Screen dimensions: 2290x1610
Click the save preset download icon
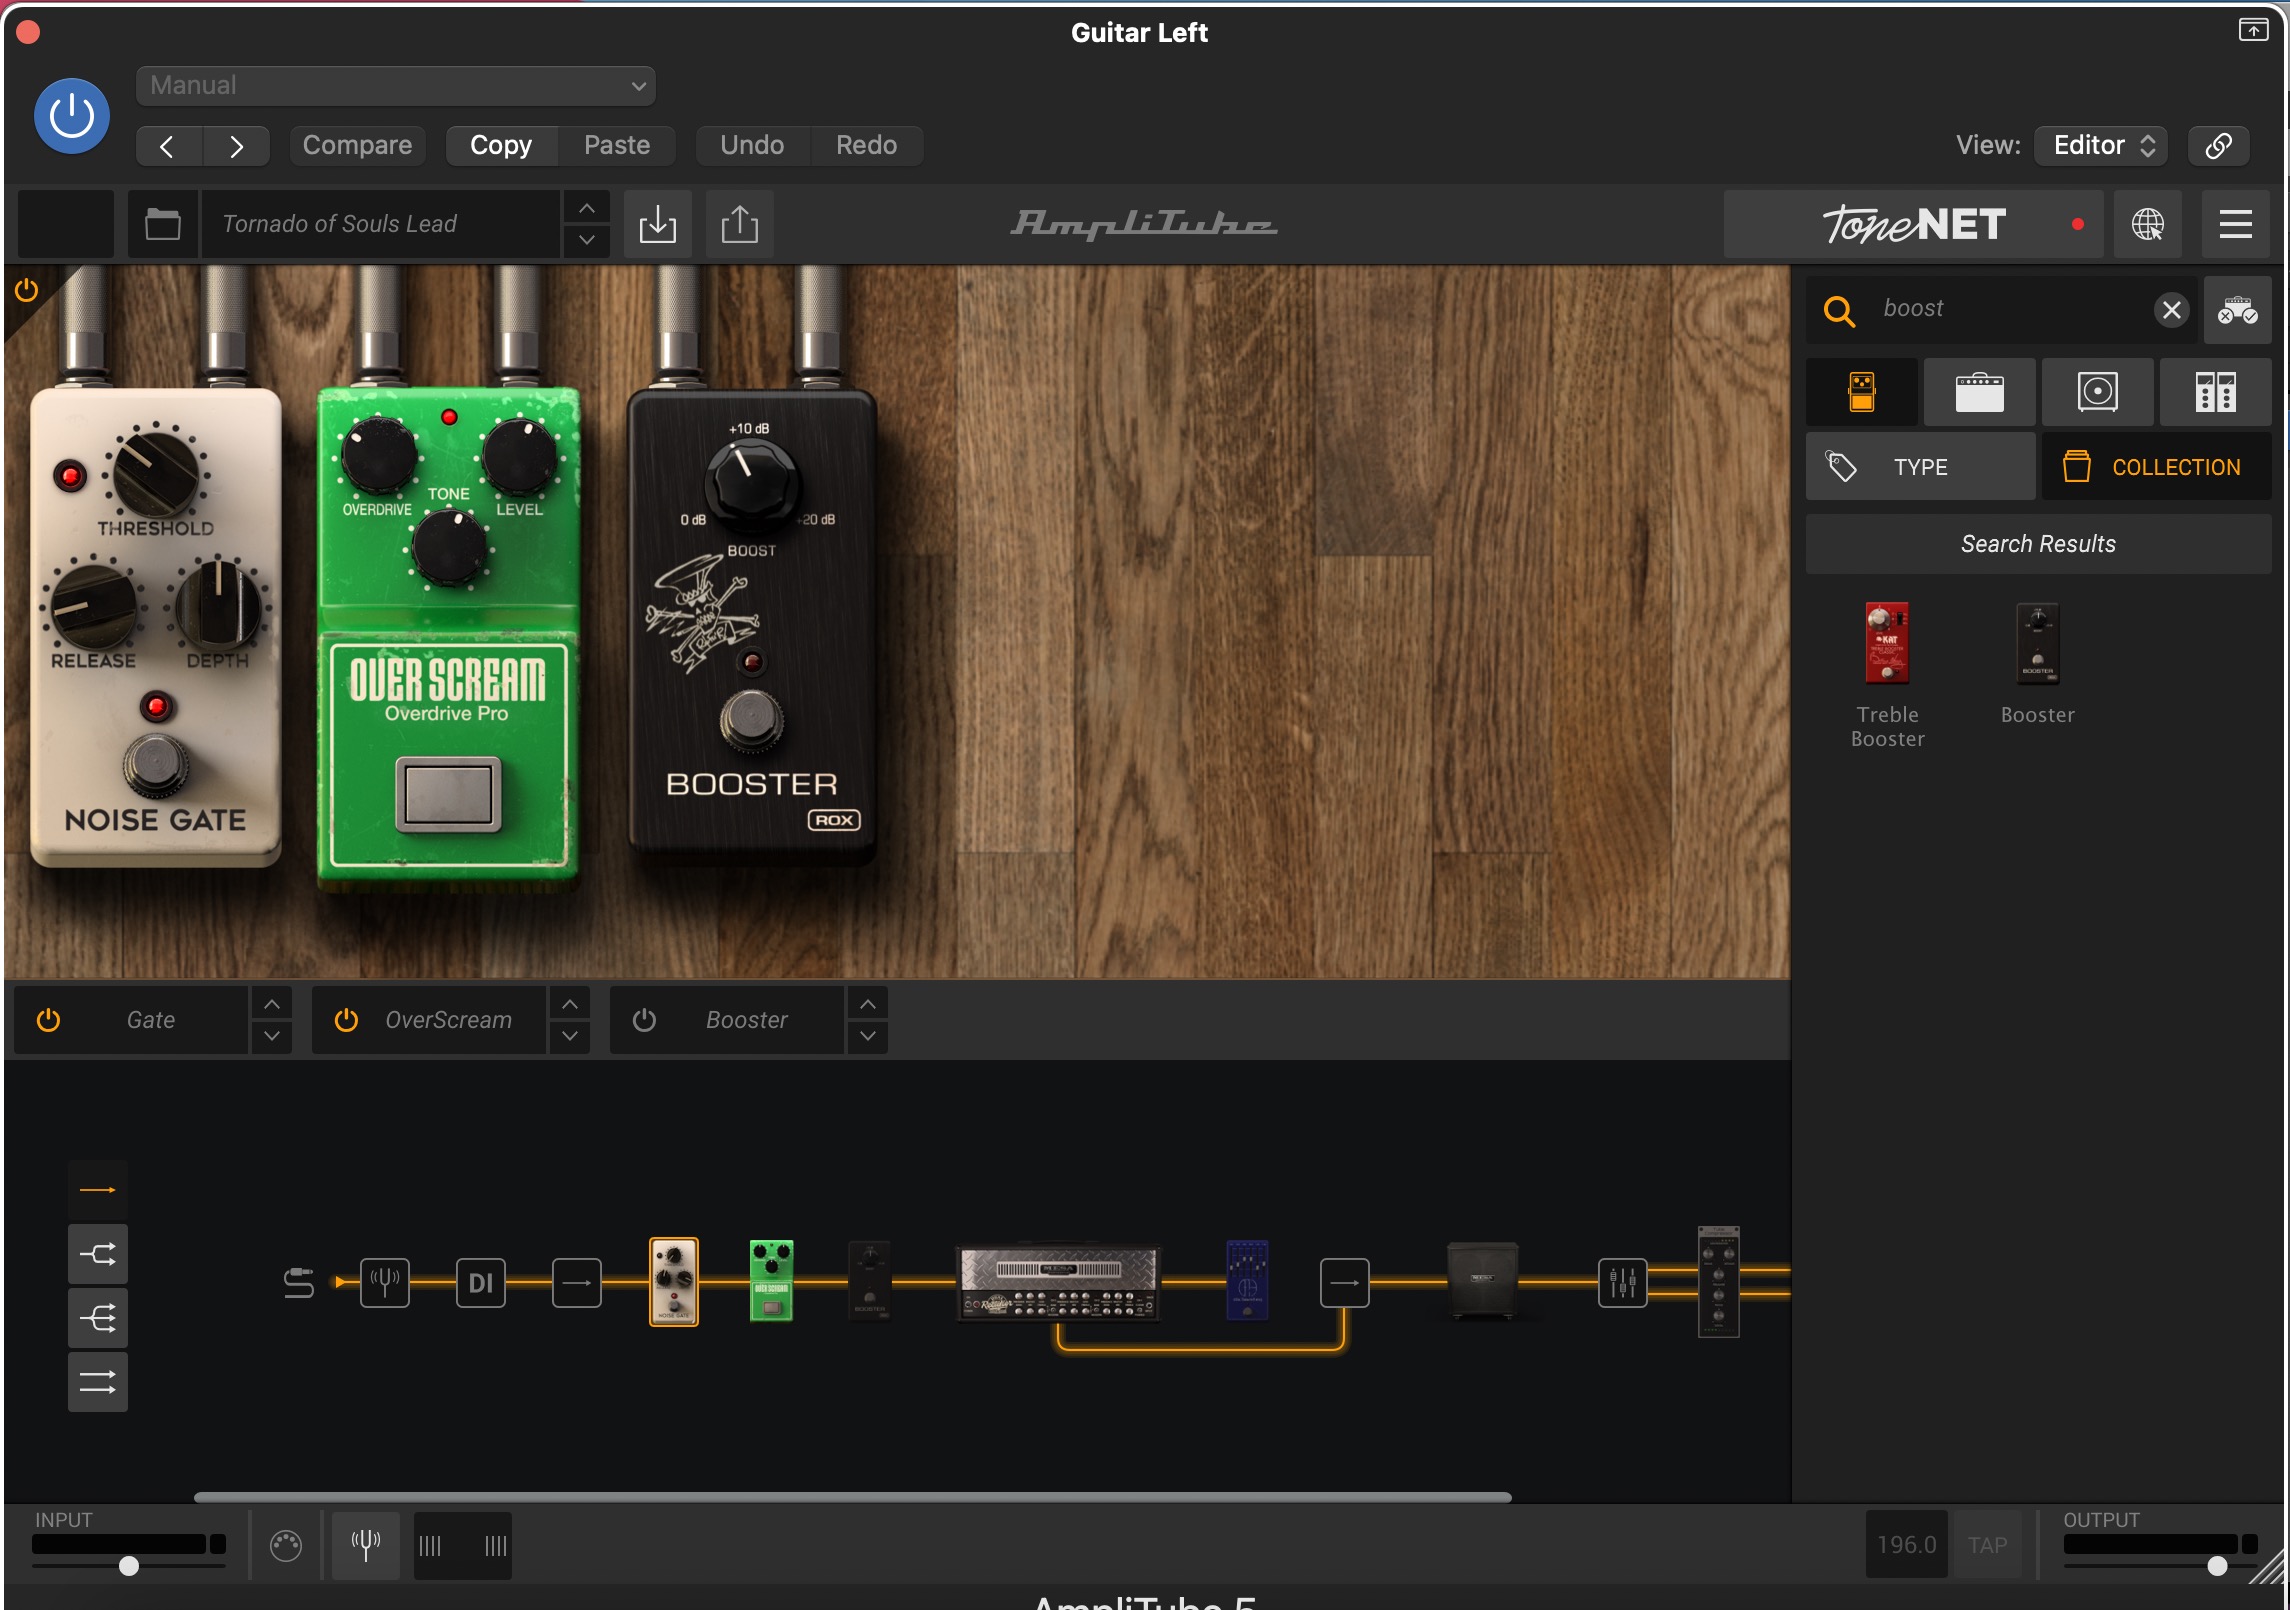[x=658, y=224]
